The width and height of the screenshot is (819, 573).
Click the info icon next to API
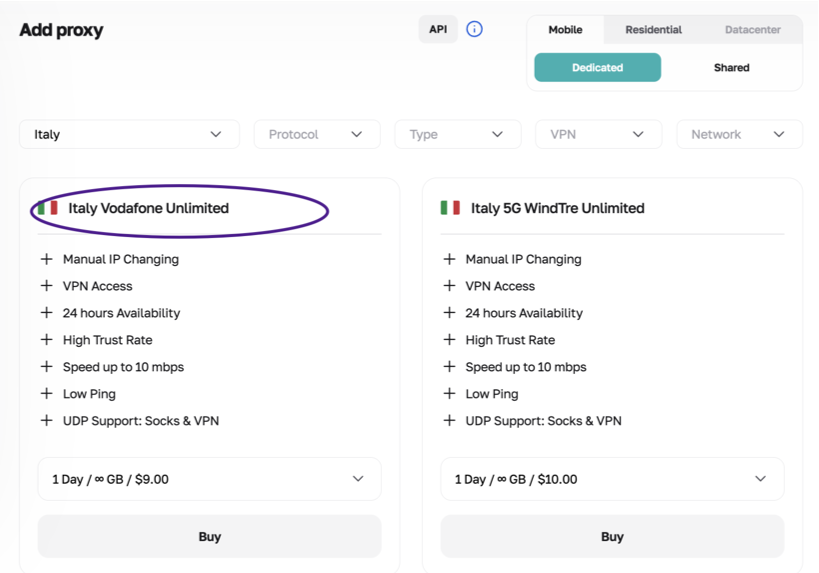(x=474, y=29)
